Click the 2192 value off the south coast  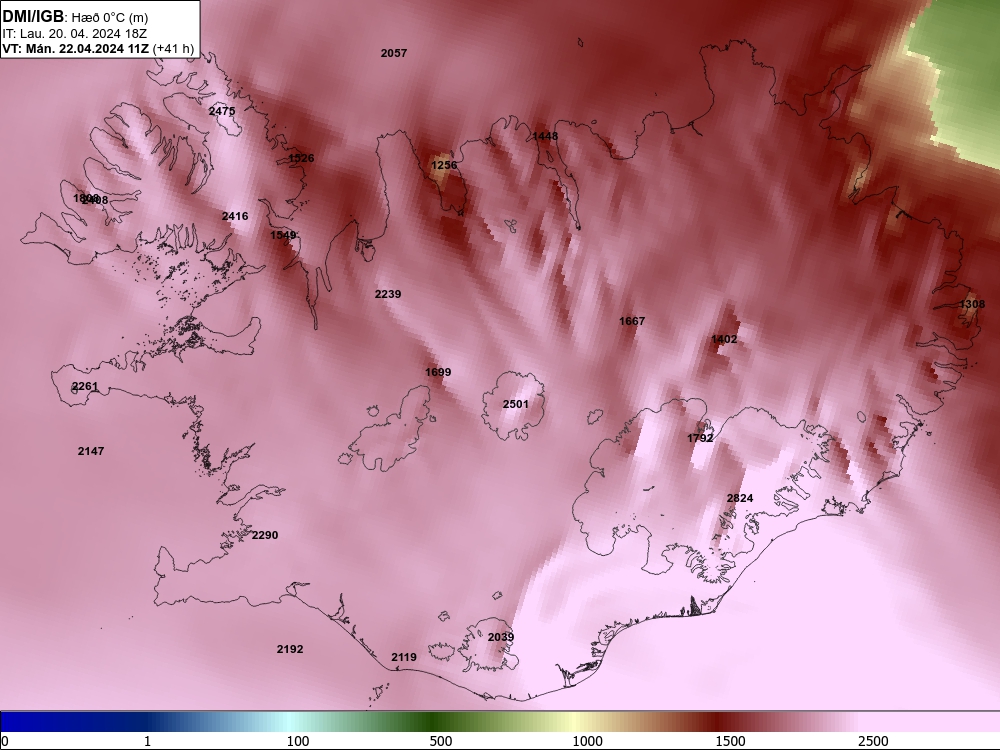tap(290, 649)
